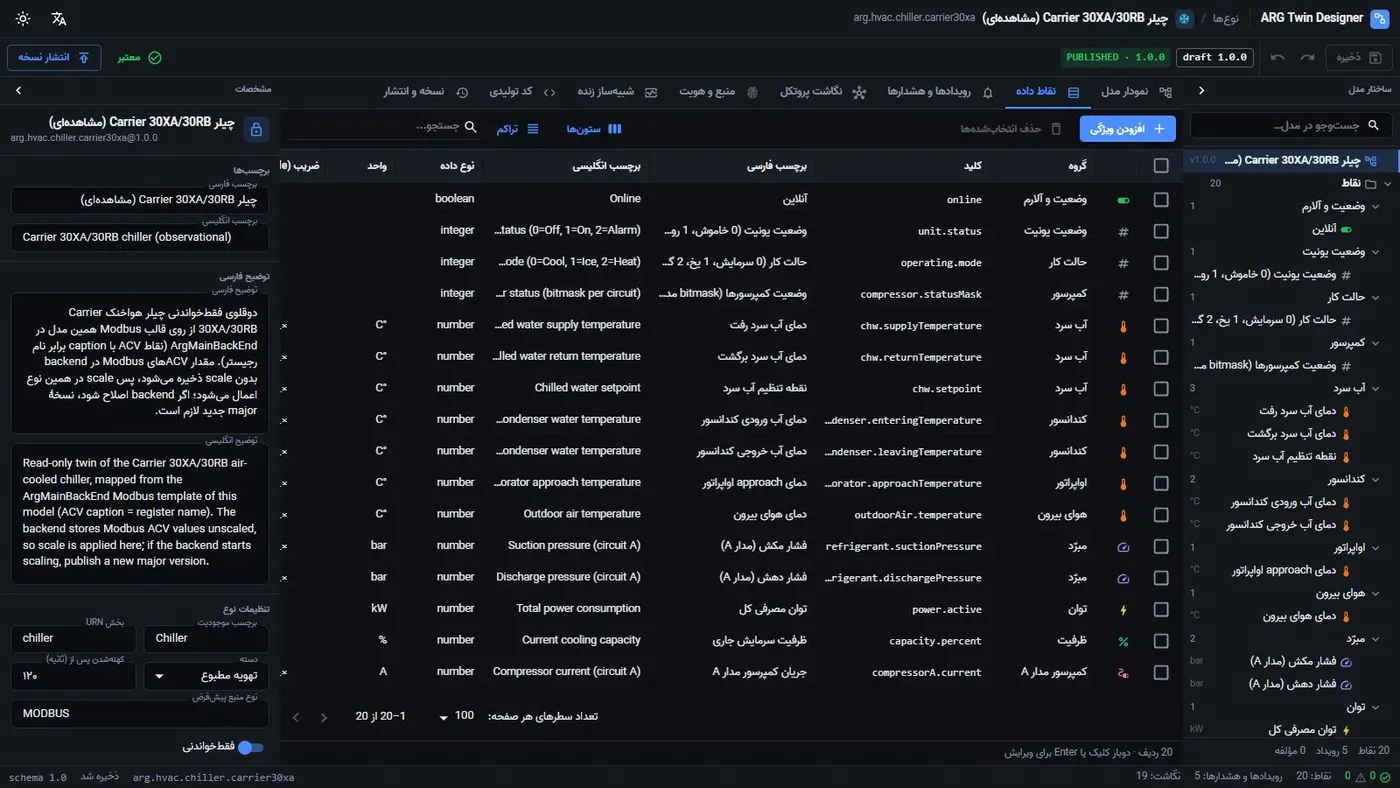The width and height of the screenshot is (1400, 788).
Task: Click the افزودن ویژگی button
Action: (x=1128, y=129)
